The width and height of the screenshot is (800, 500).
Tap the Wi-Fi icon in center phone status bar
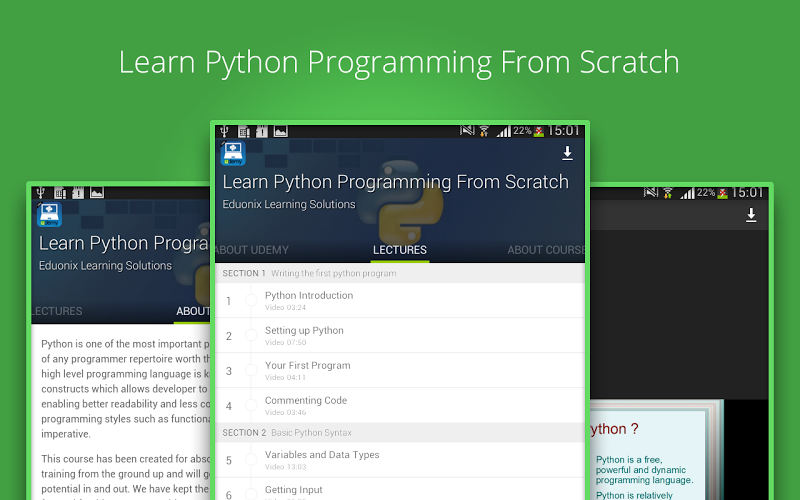[484, 132]
